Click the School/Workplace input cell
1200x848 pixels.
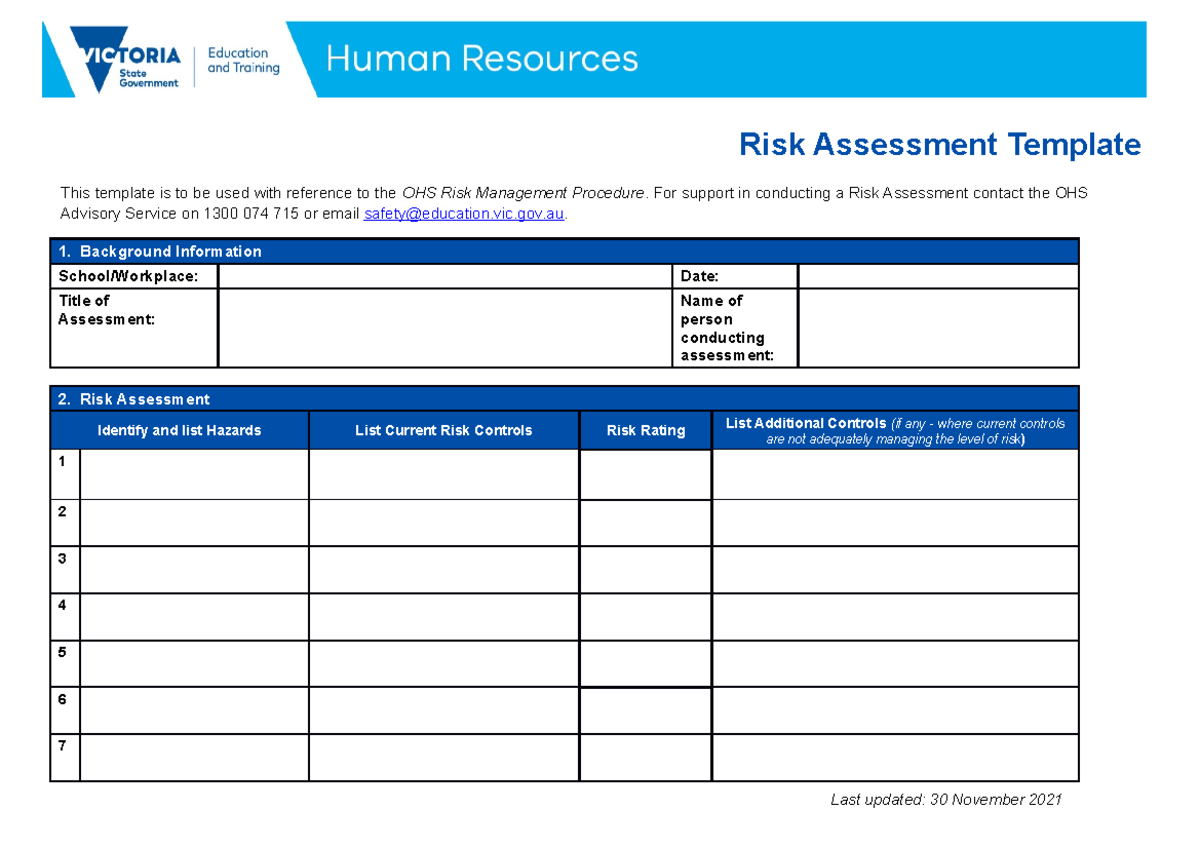[x=445, y=276]
